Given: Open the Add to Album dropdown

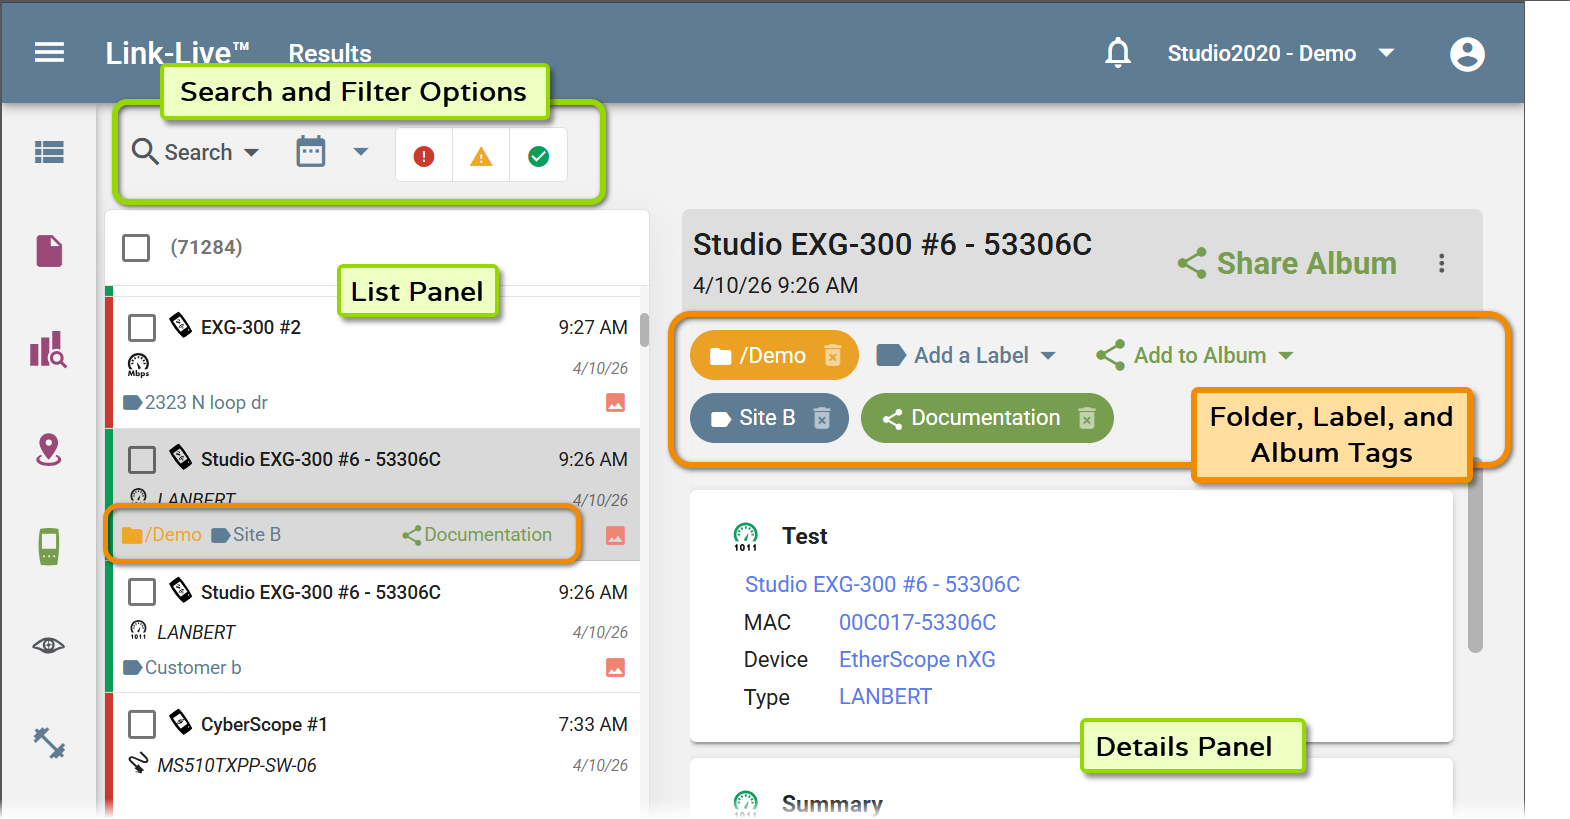Looking at the screenshot, I should tap(1195, 355).
